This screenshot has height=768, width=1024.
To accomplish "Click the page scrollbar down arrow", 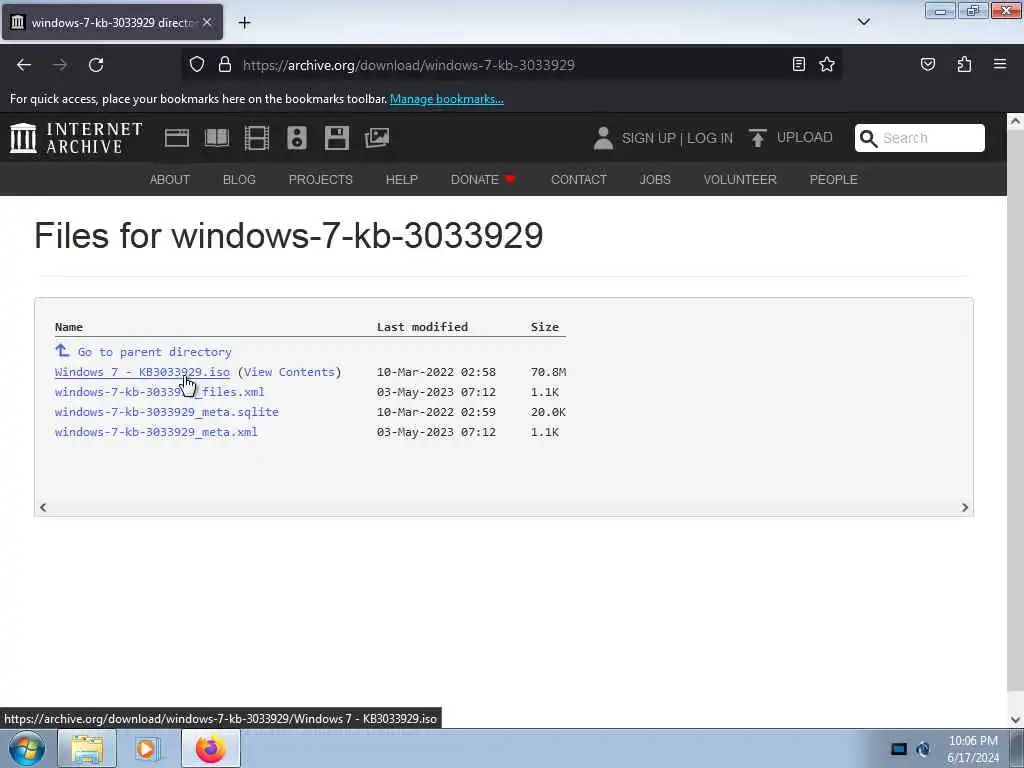I will click(1015, 720).
